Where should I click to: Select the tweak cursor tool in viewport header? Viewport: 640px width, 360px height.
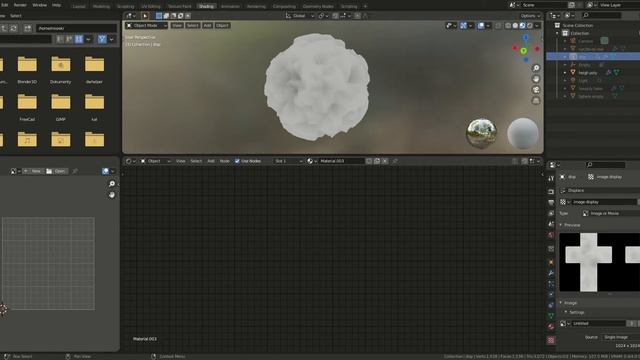click(x=145, y=16)
